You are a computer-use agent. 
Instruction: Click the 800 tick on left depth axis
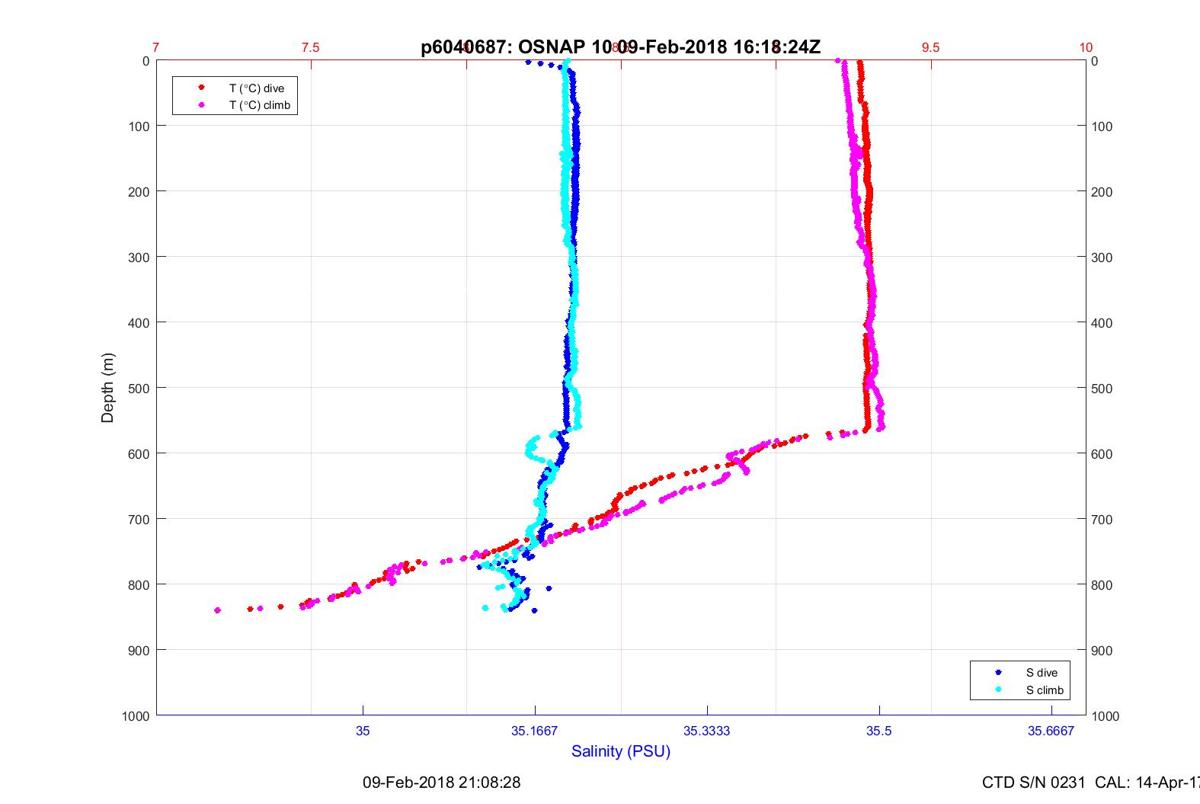click(138, 584)
